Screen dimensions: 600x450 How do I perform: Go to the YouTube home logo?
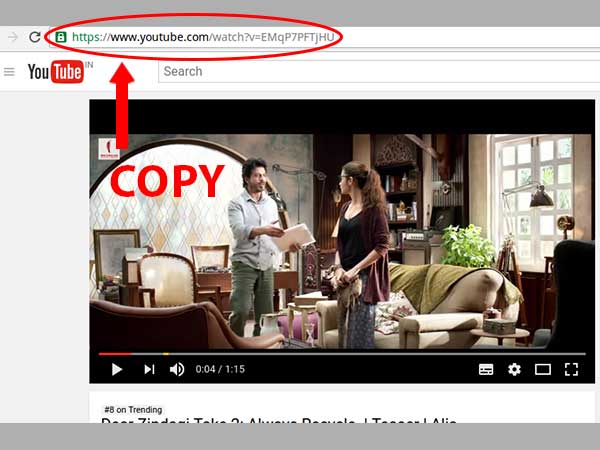pos(57,72)
